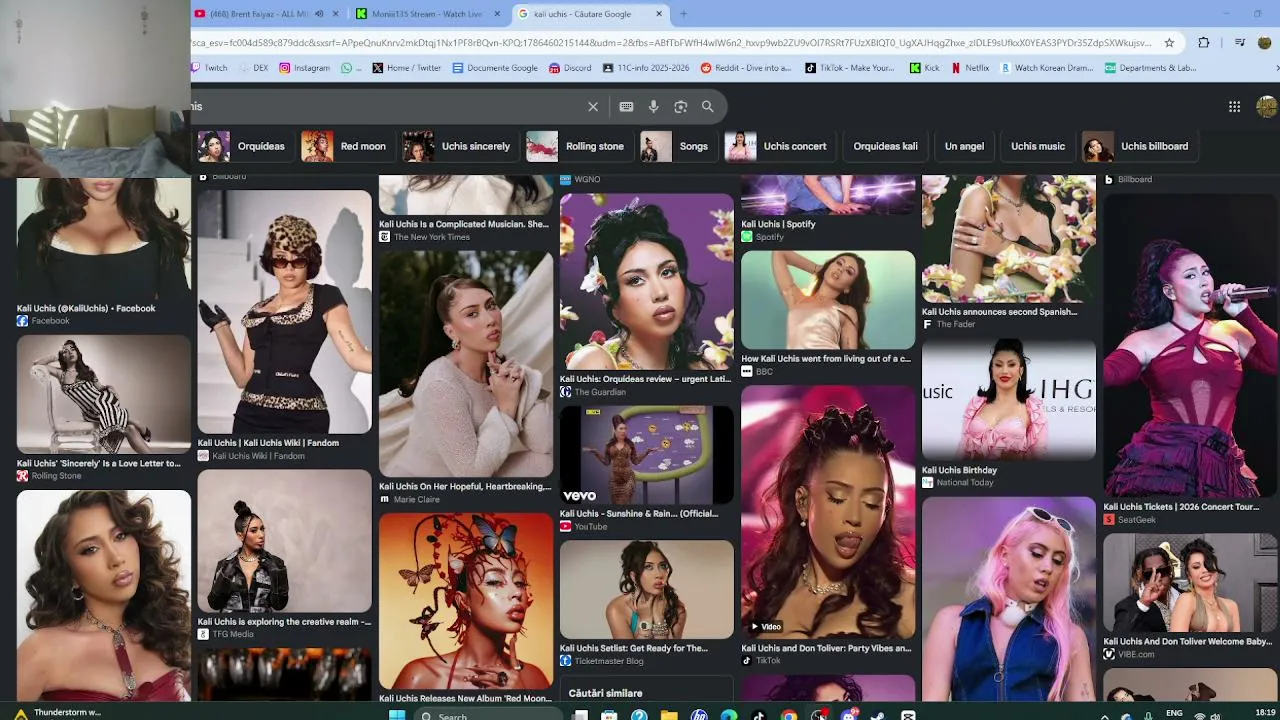
Task: Clear the search box with the X icon
Action: (x=593, y=106)
